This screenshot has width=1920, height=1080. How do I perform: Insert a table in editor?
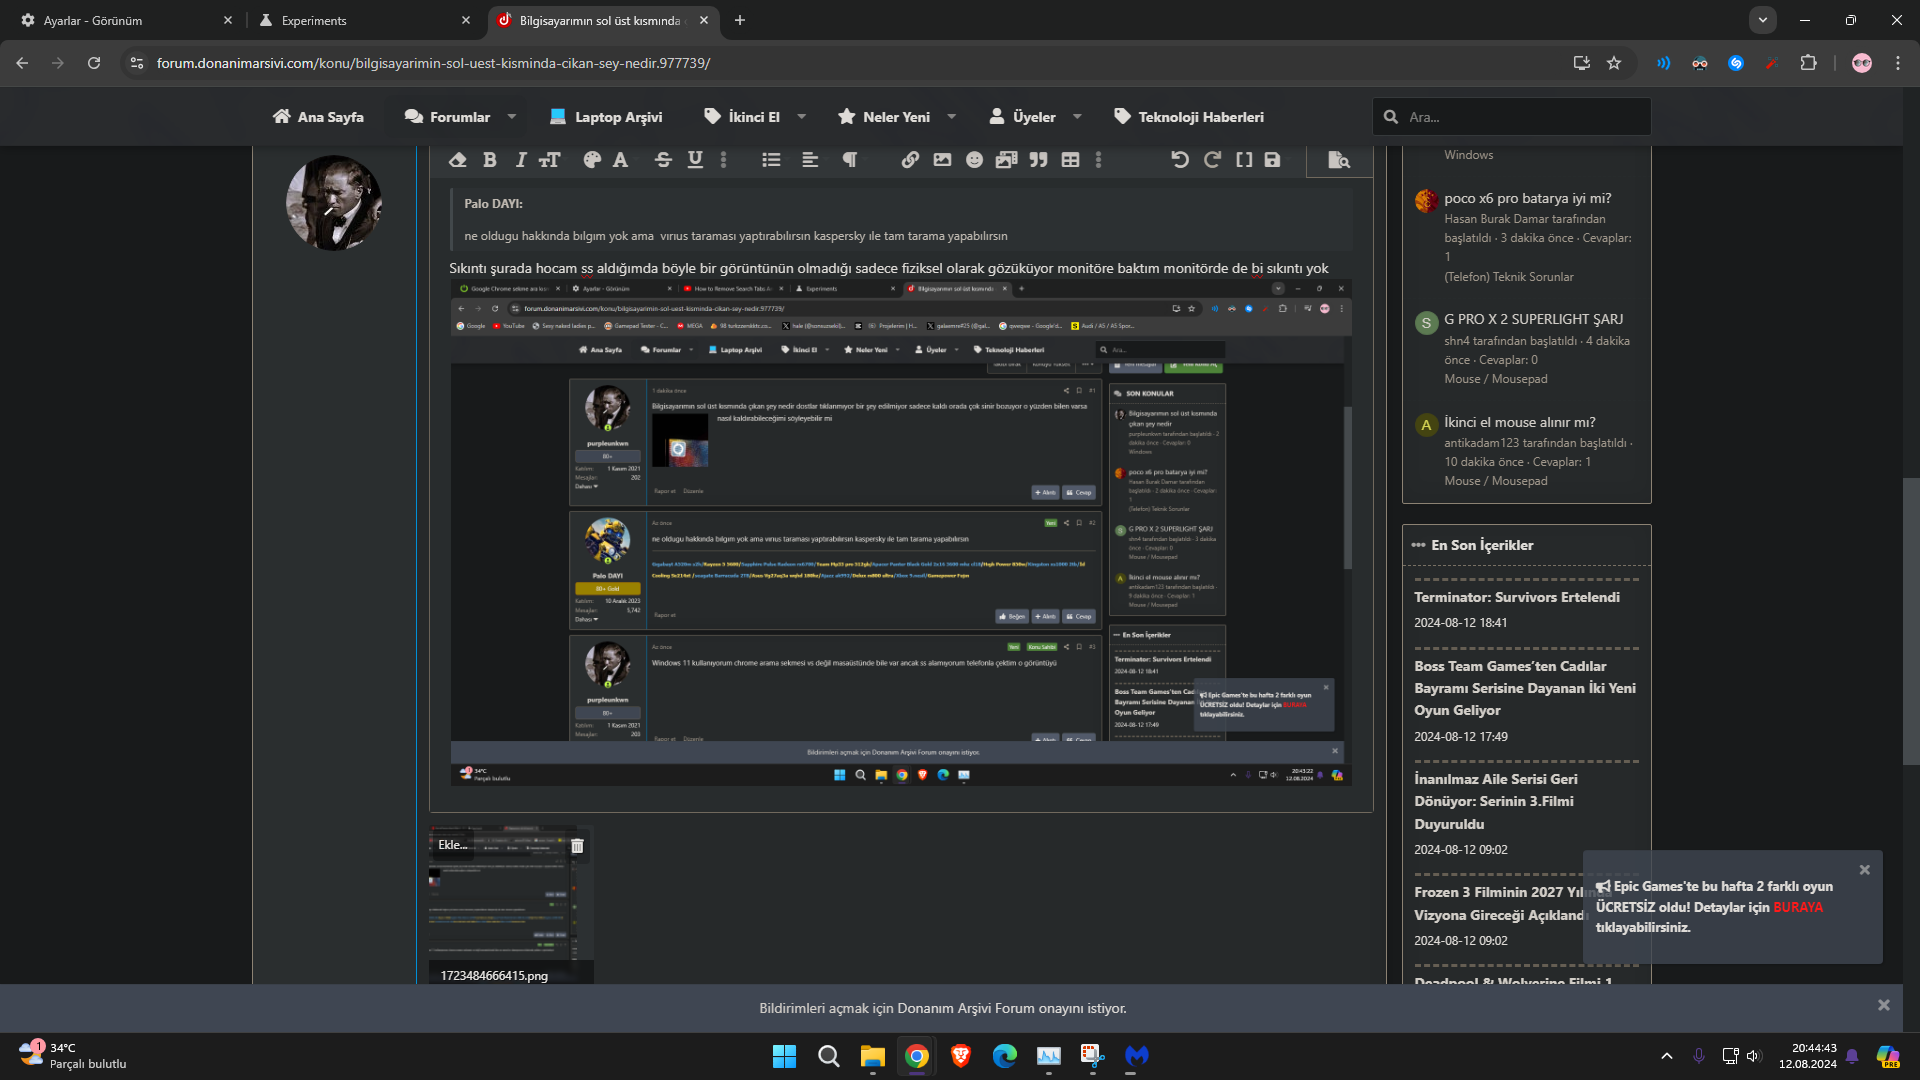coord(1070,160)
